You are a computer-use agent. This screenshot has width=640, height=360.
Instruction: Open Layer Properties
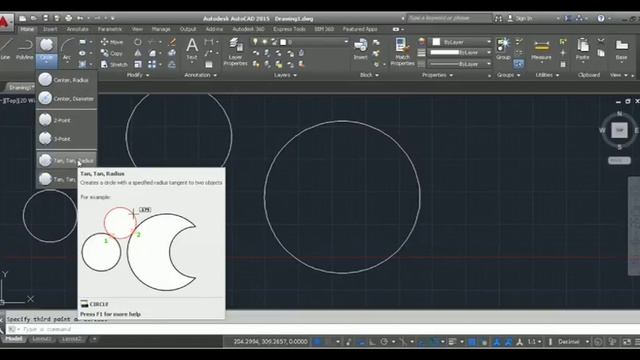coord(236,52)
